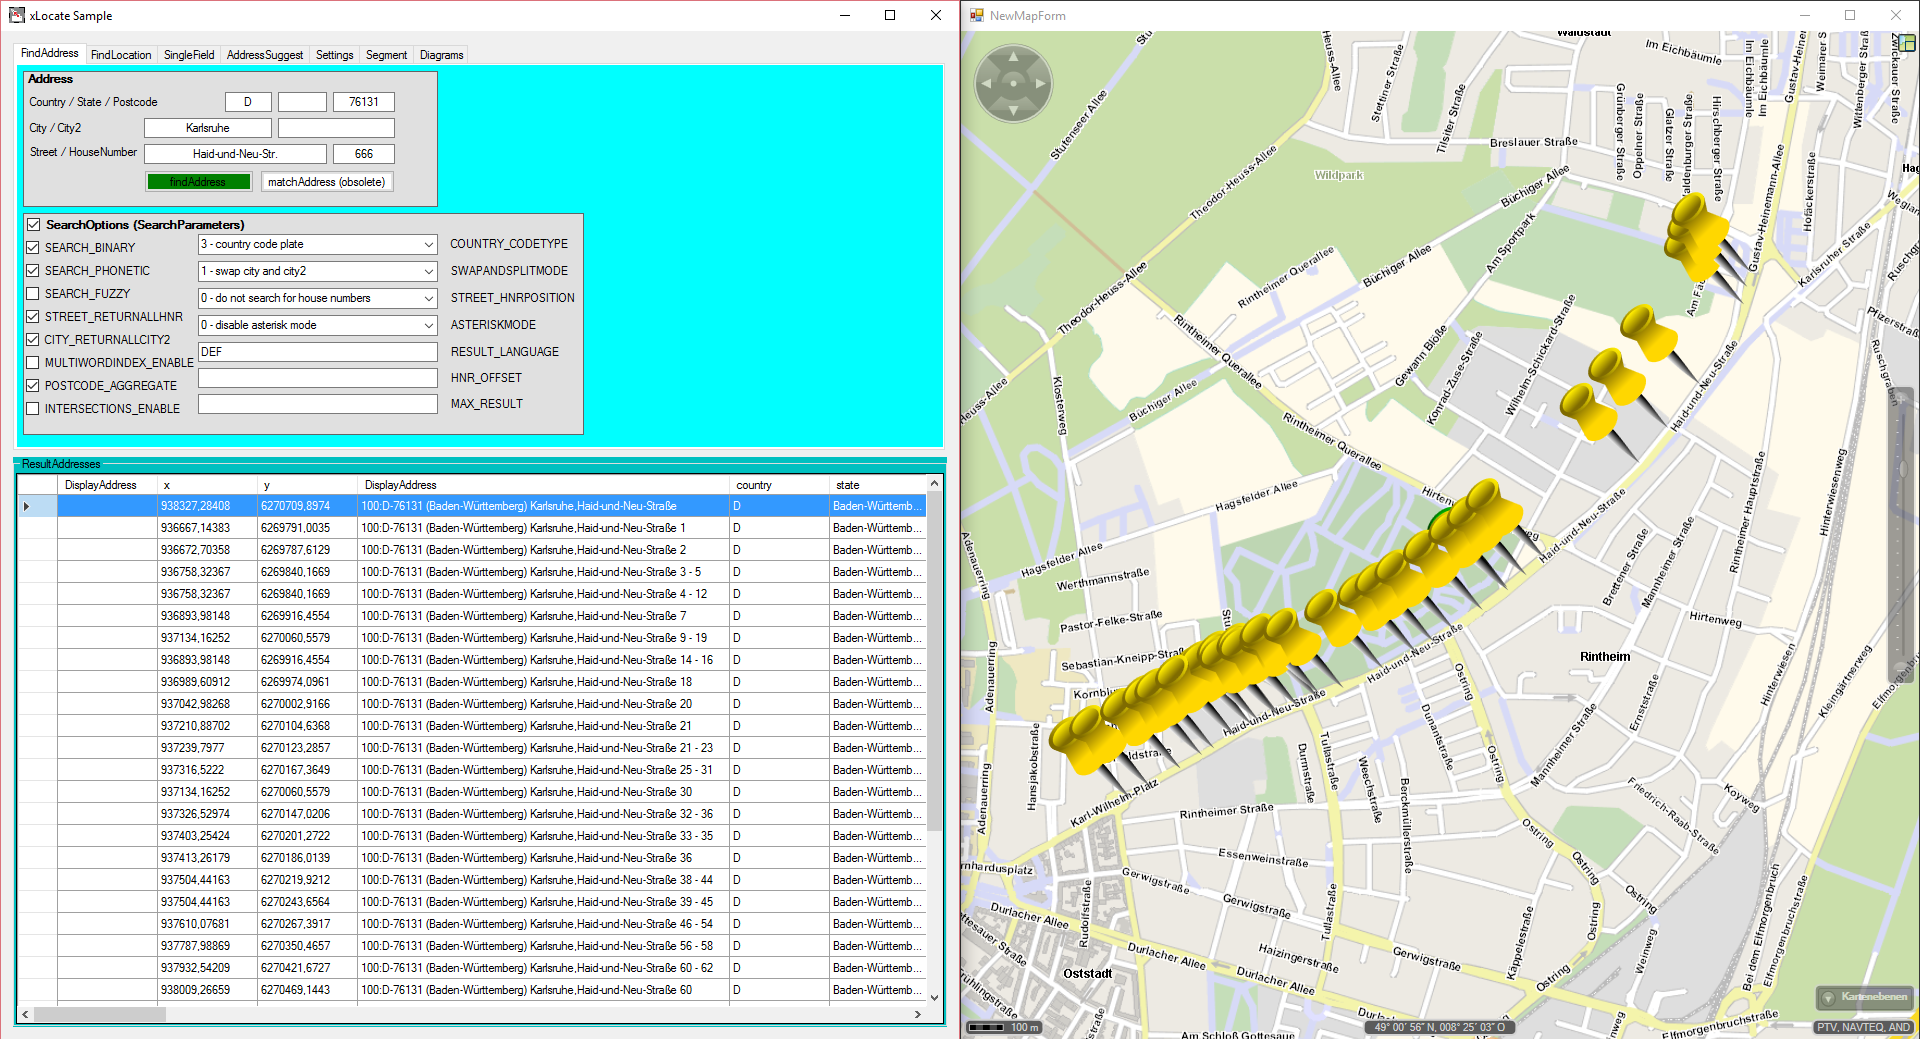
Task: Enable the INTERSECTIONS_ENABLE checkbox
Action: tap(33, 409)
